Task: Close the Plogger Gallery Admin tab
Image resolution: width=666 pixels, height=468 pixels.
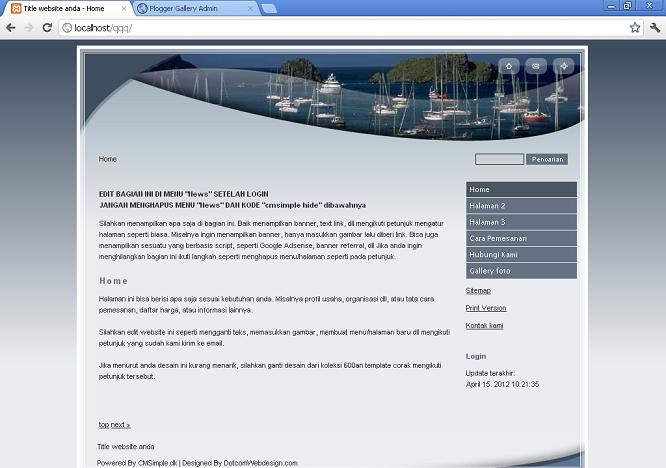Action: [x=251, y=8]
